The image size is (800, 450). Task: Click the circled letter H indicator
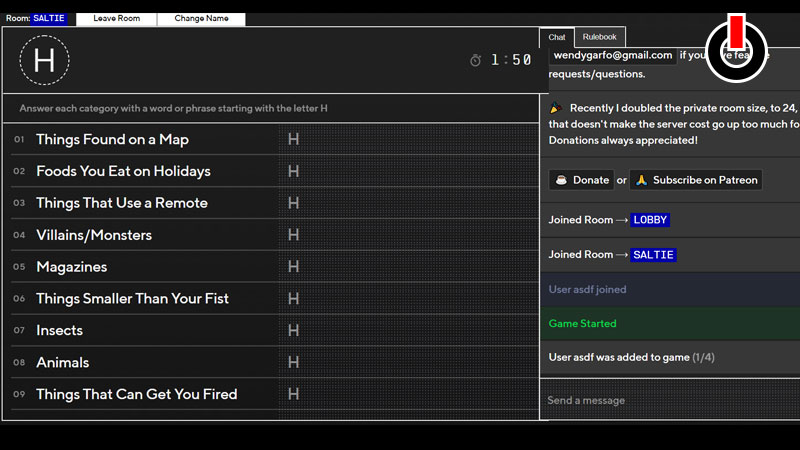point(44,60)
